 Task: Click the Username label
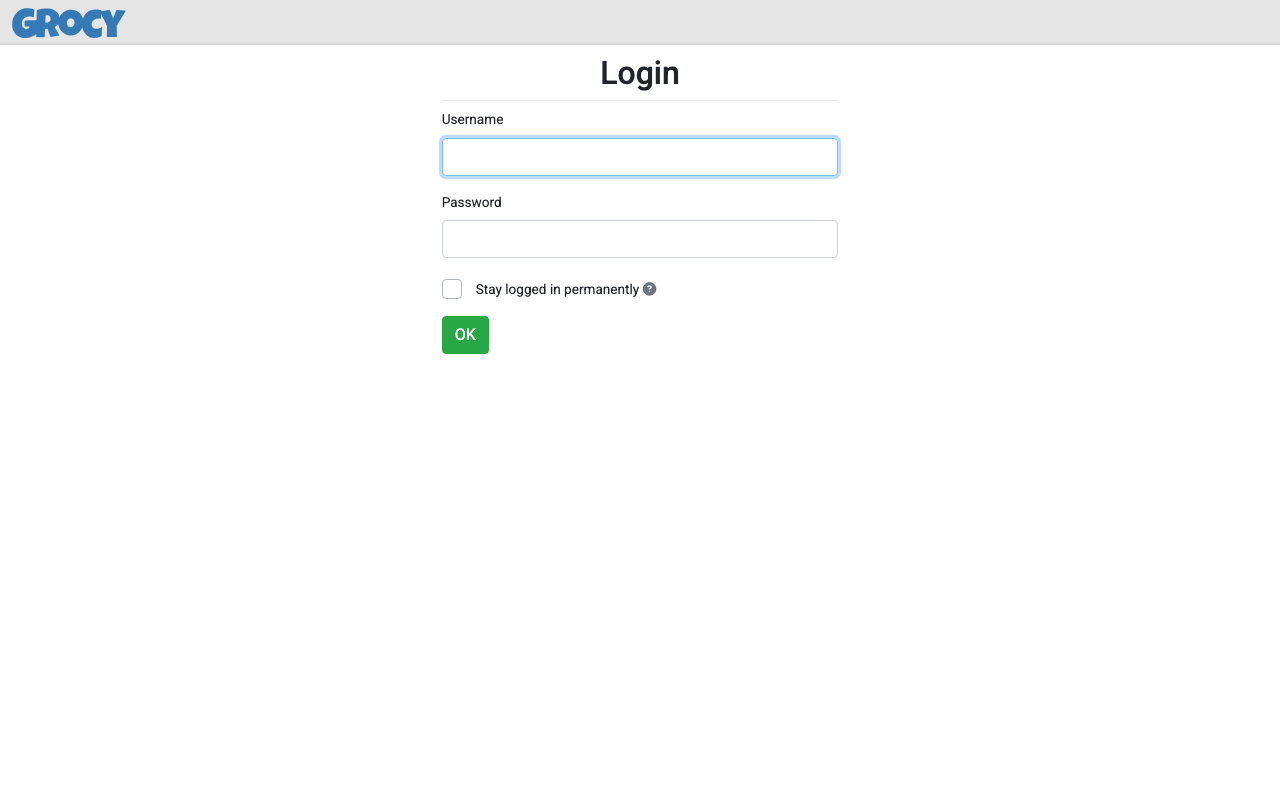472,119
